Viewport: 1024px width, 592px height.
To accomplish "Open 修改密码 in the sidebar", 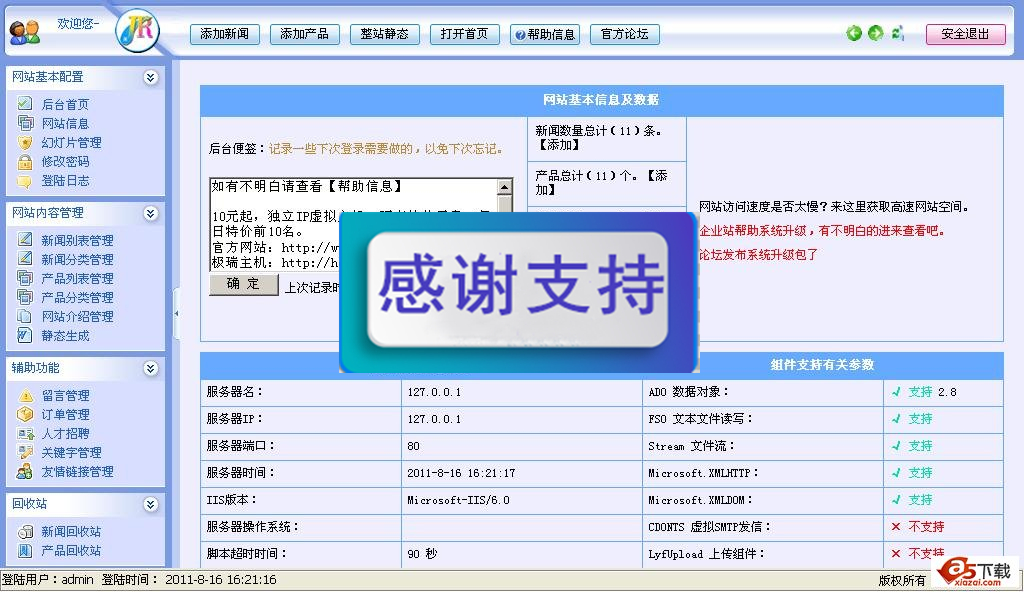I will point(65,161).
